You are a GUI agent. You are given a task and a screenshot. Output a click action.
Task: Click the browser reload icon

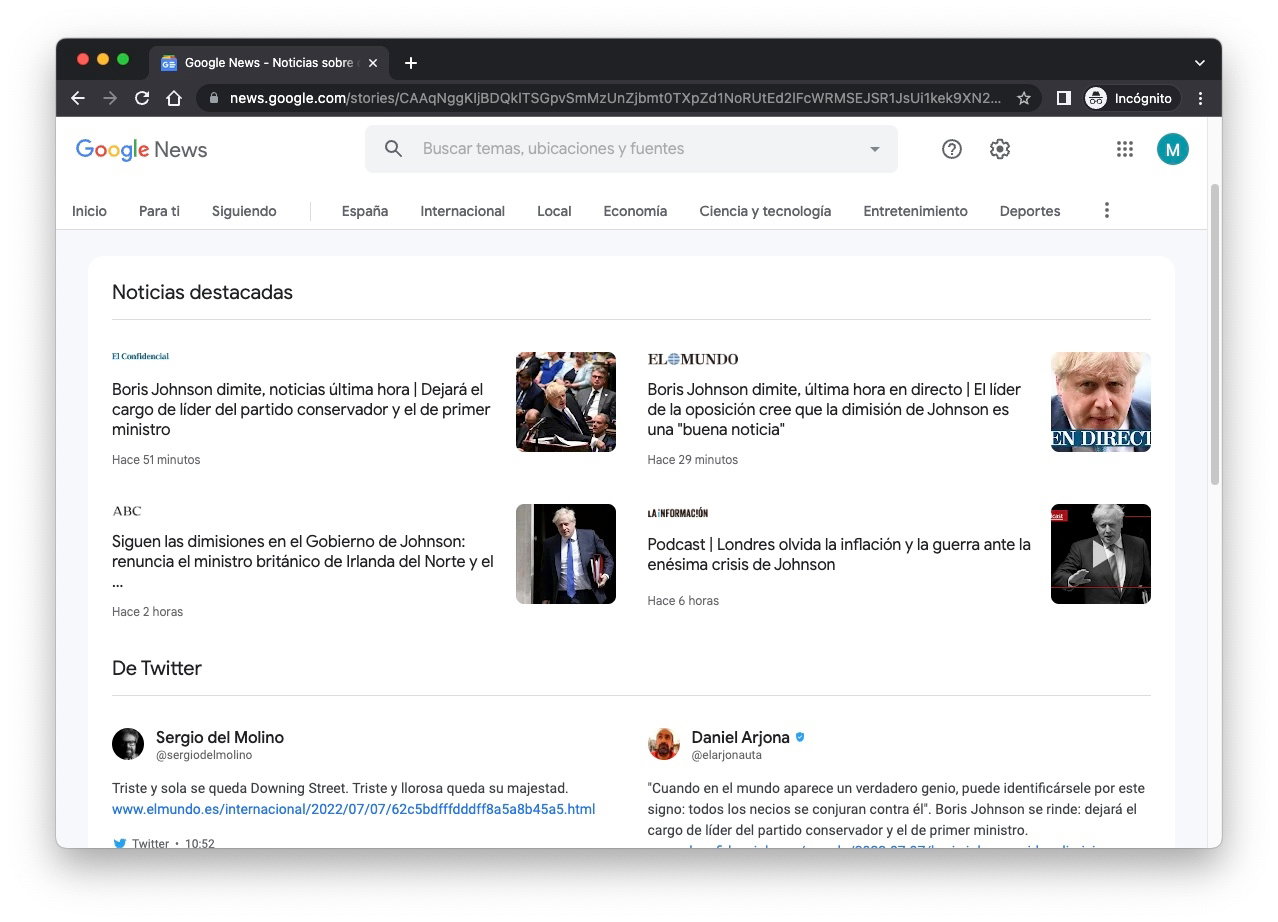pyautogui.click(x=142, y=98)
